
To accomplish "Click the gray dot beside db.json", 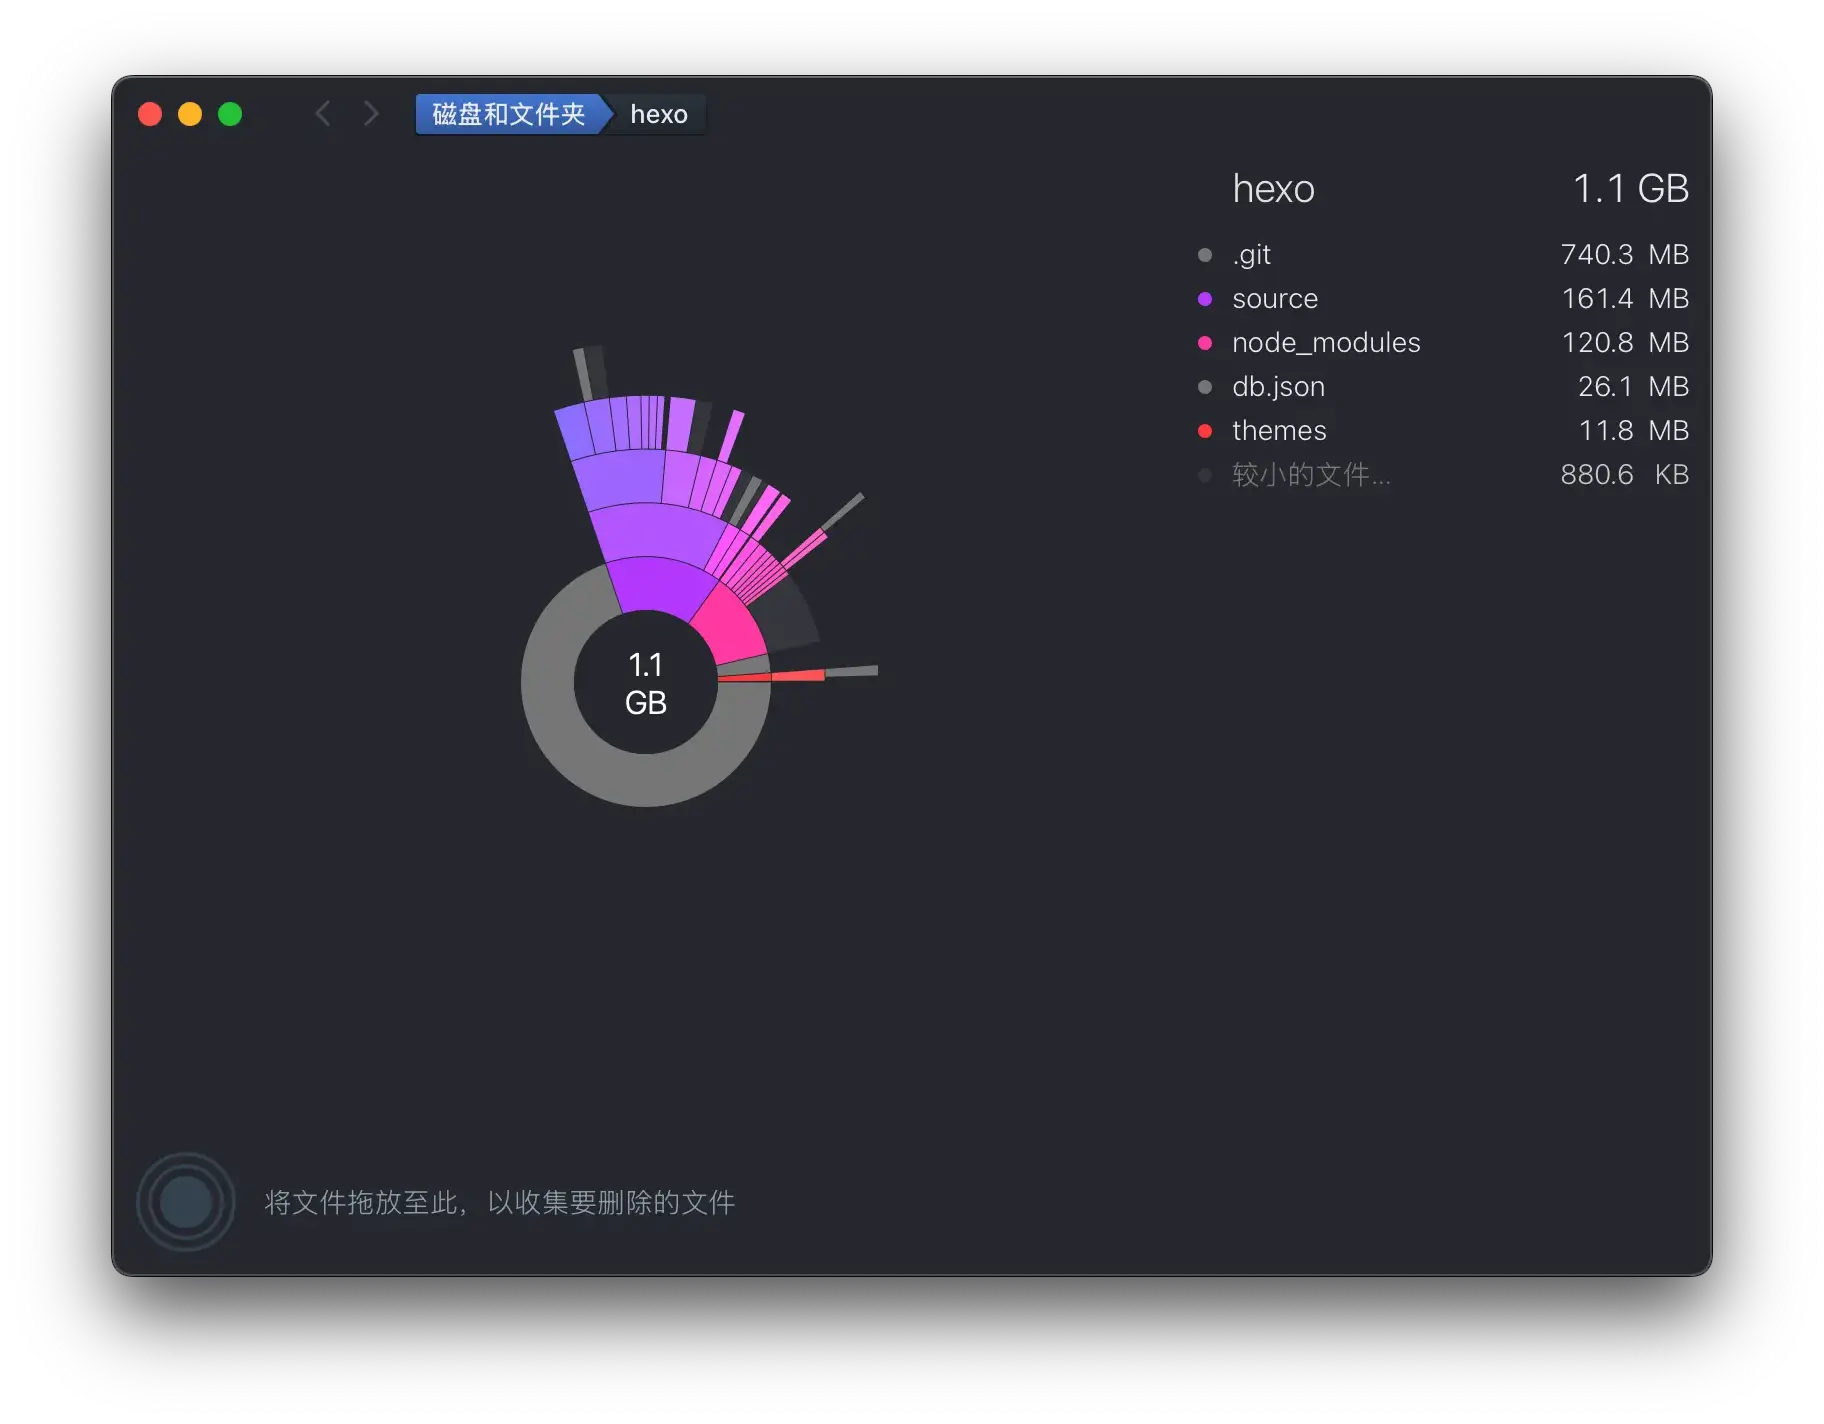I will (1205, 387).
